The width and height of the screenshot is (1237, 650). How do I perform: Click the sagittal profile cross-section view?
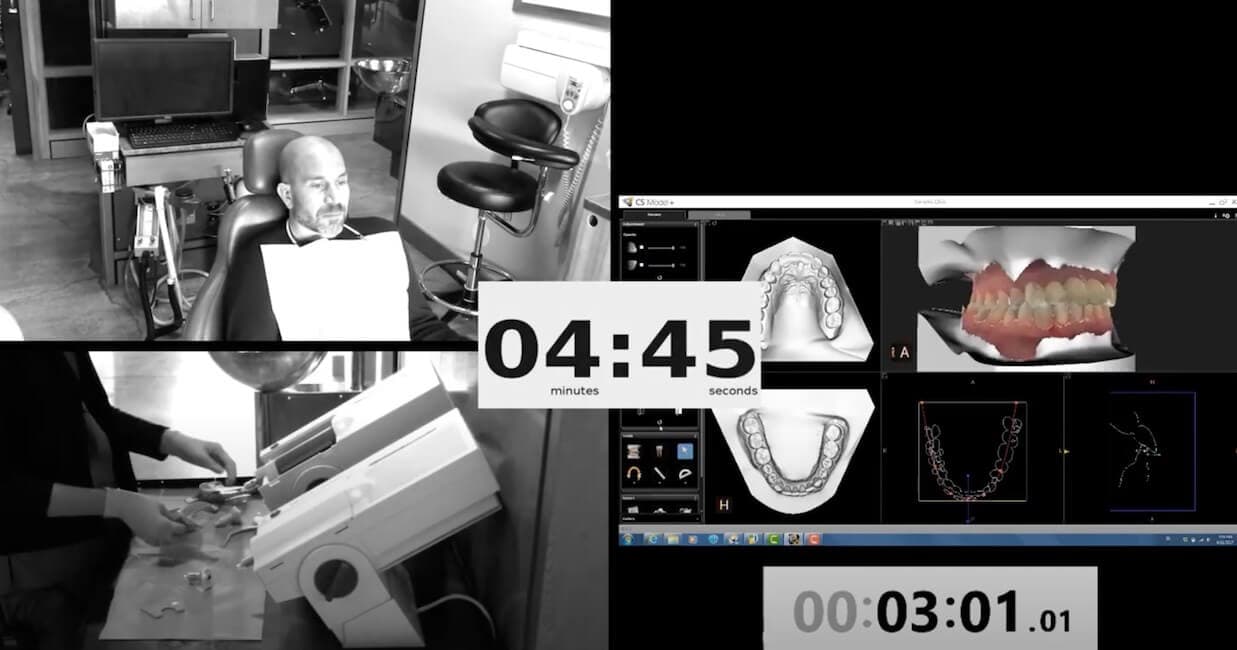coord(1152,451)
